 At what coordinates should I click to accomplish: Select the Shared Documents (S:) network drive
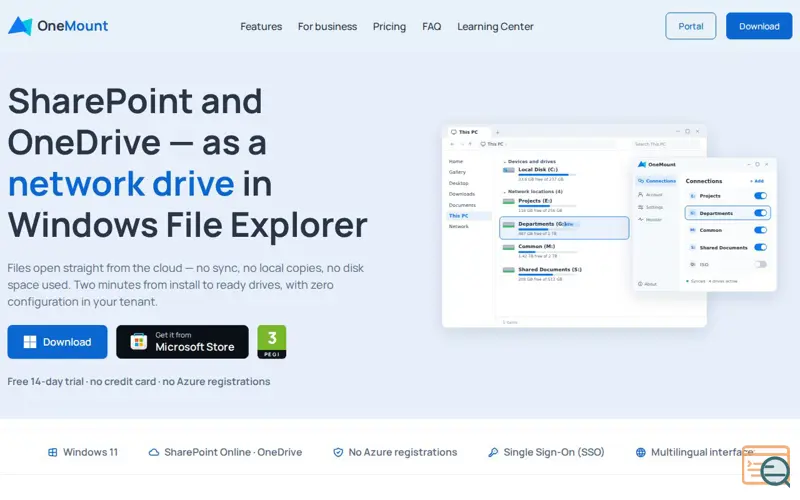542,274
